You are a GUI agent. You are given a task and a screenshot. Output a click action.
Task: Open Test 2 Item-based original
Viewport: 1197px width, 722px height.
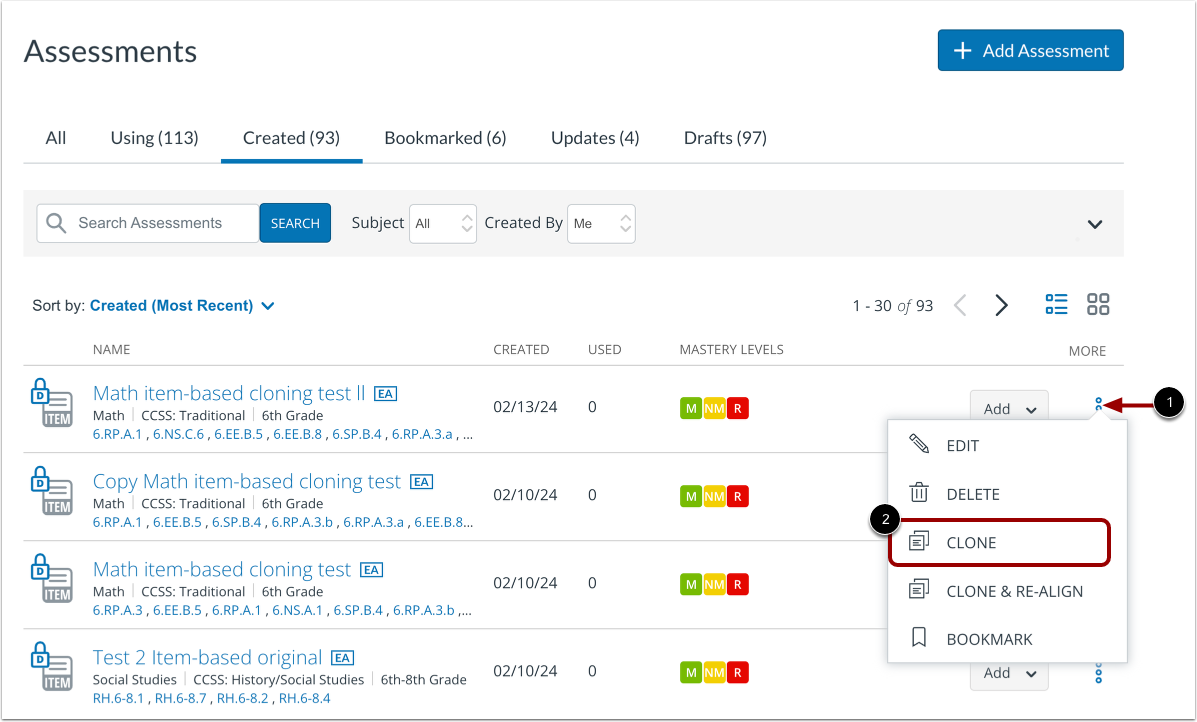pos(208,657)
